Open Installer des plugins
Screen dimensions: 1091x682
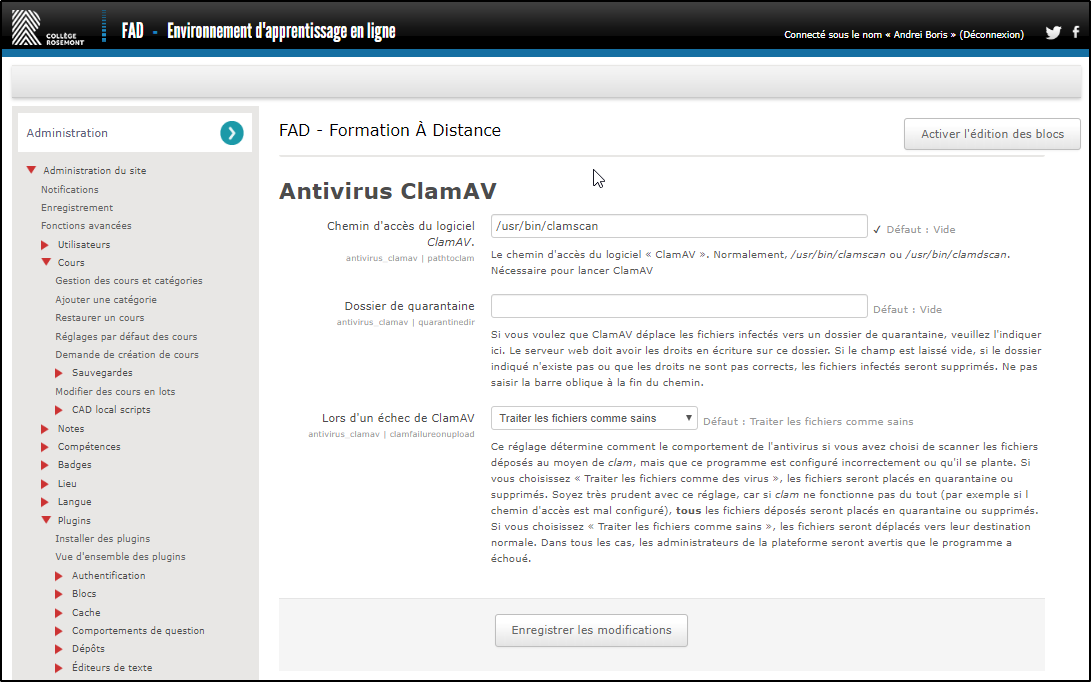point(102,539)
